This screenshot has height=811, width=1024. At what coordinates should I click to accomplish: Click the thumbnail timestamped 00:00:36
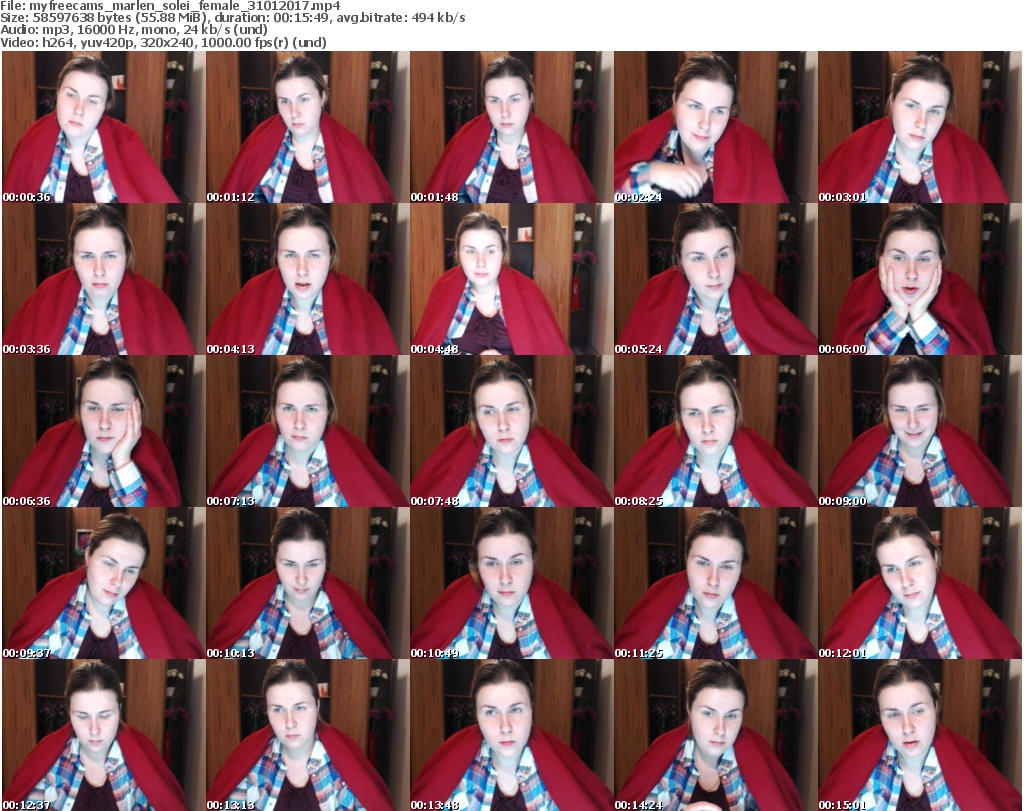[x=103, y=128]
